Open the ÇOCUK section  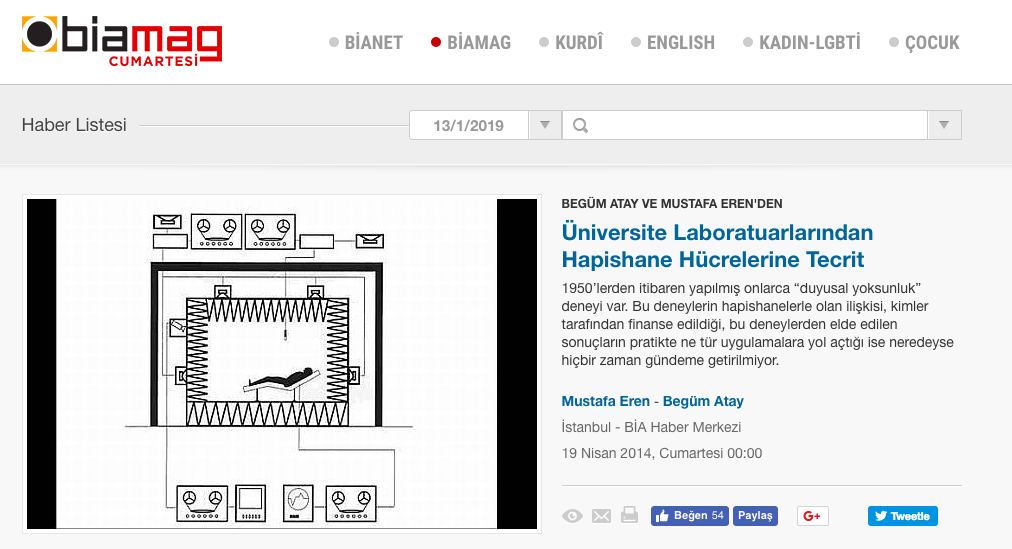point(924,43)
